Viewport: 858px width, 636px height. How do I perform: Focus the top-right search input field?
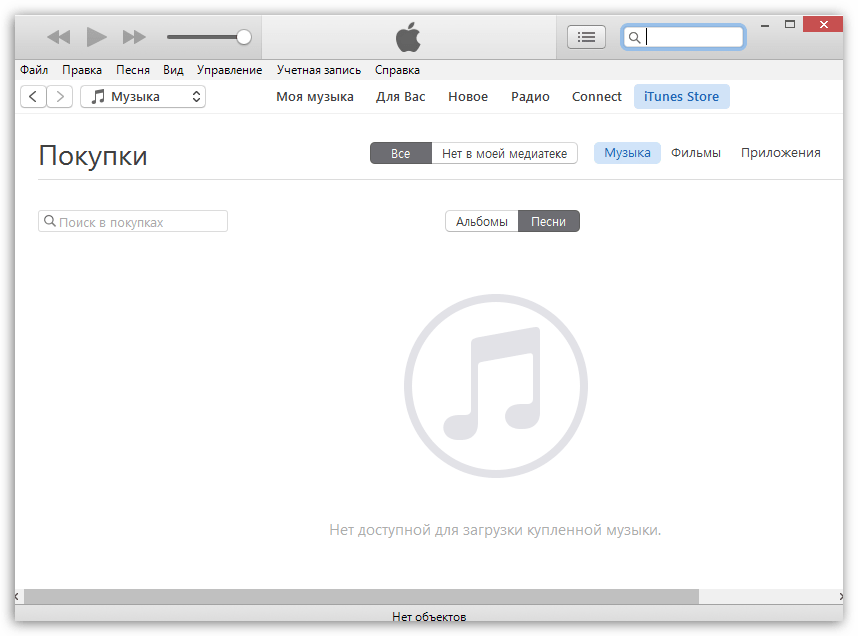[x=683, y=37]
